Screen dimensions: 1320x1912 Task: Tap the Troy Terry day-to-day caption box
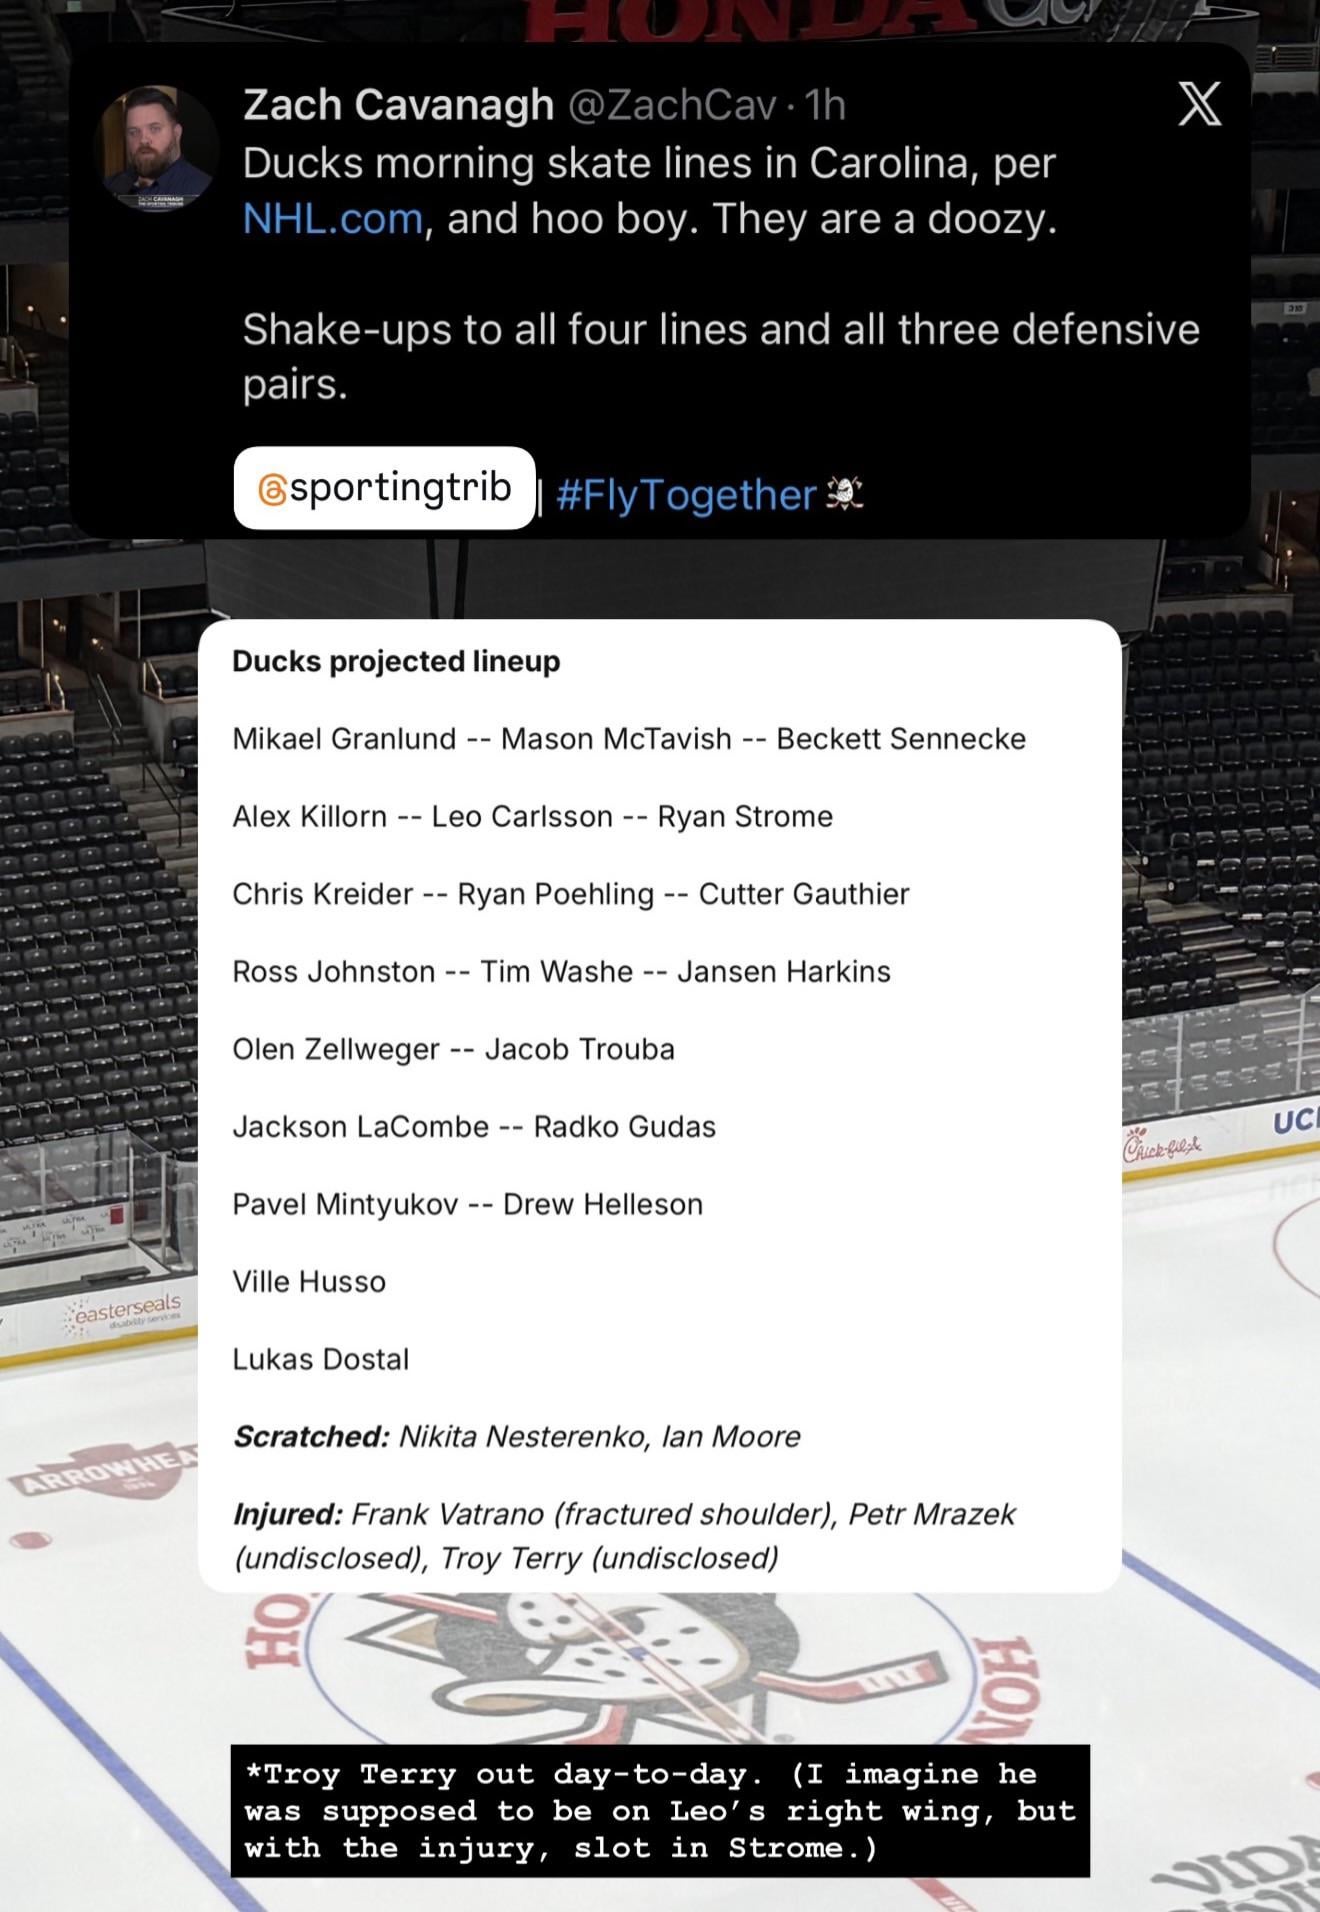659,1811
